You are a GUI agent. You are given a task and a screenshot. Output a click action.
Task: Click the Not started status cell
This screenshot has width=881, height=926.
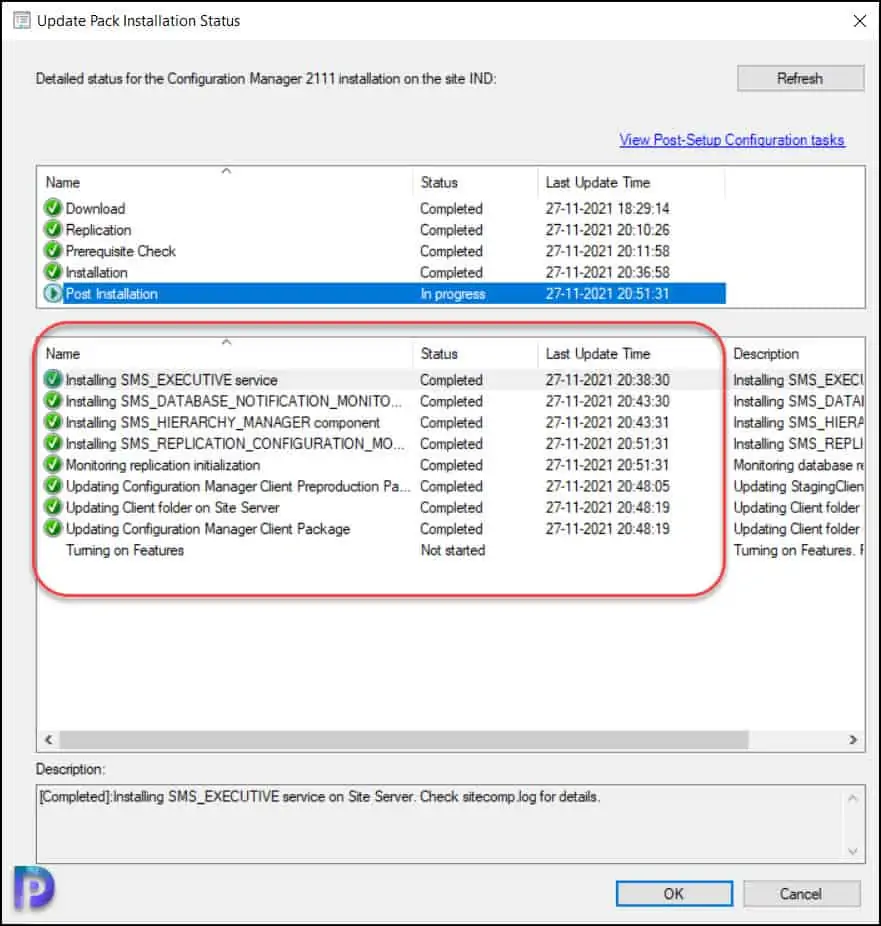453,550
